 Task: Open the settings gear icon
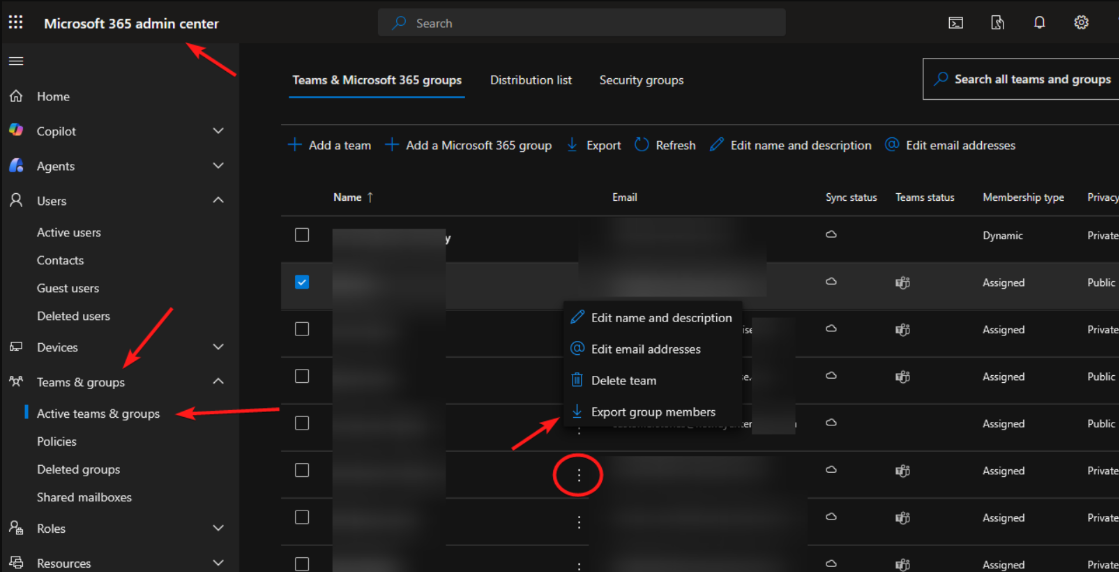pyautogui.click(x=1081, y=23)
